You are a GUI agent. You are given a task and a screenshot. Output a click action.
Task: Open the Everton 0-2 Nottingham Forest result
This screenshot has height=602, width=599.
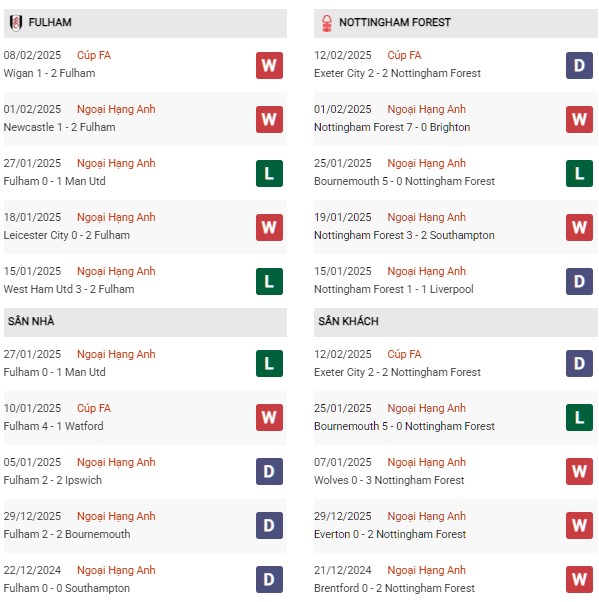coord(390,534)
